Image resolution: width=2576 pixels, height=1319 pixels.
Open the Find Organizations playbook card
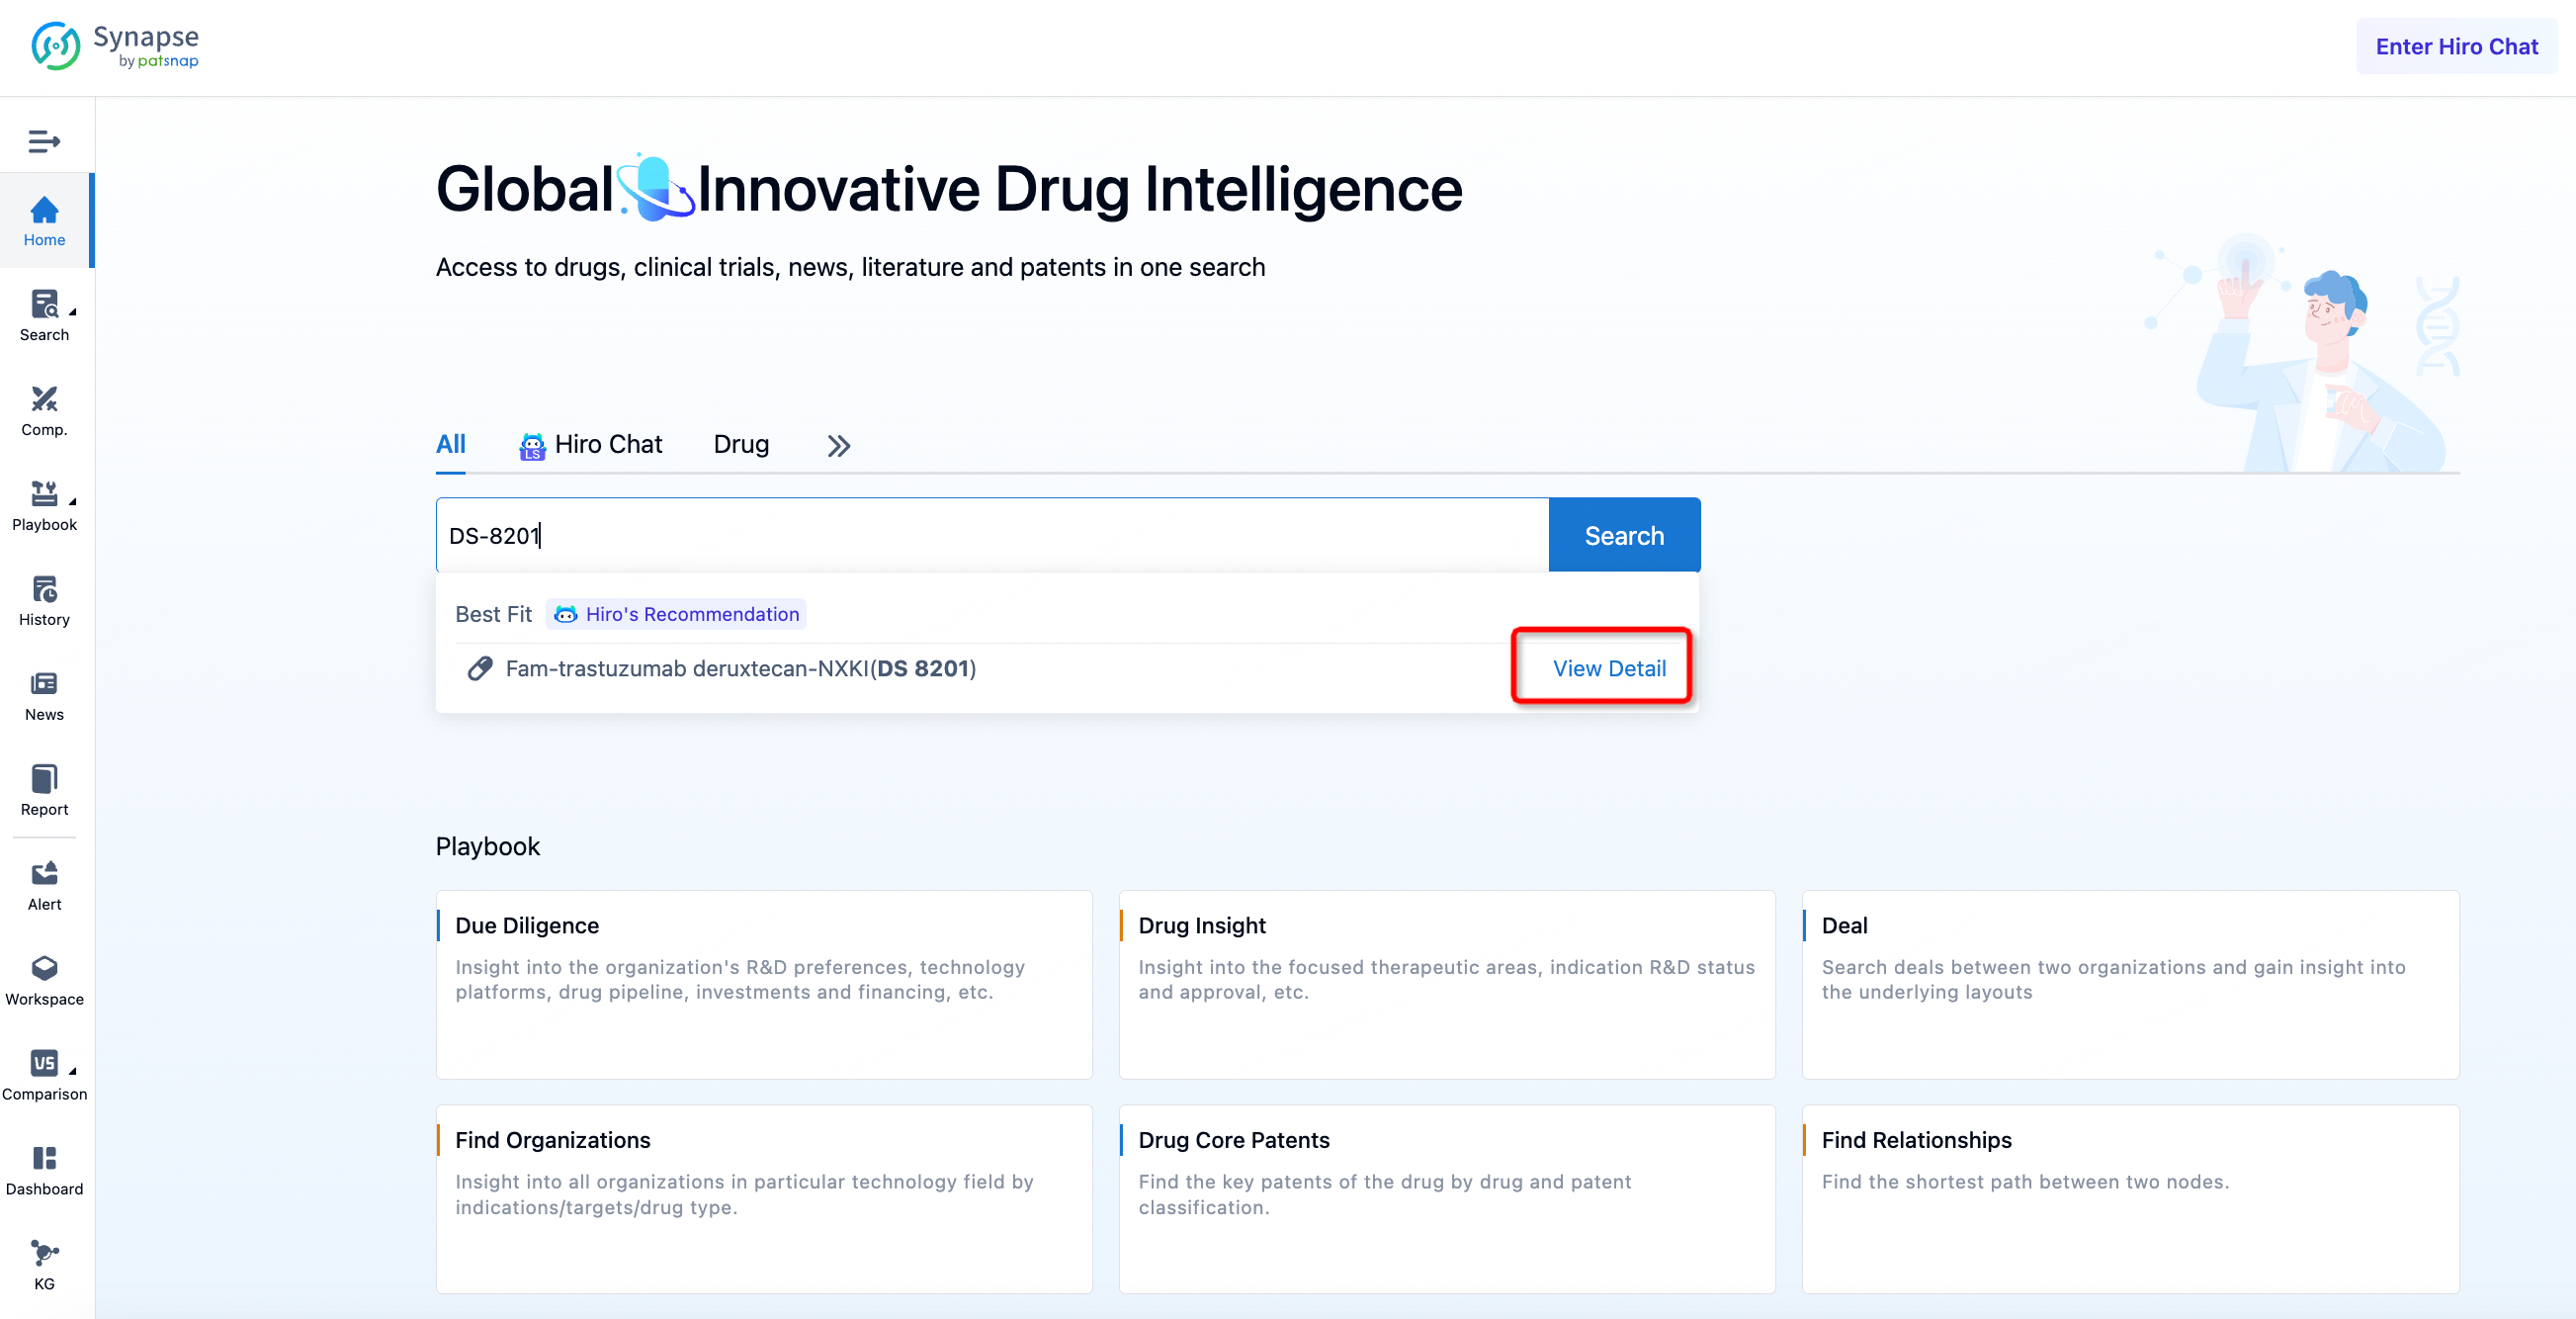click(x=764, y=1198)
